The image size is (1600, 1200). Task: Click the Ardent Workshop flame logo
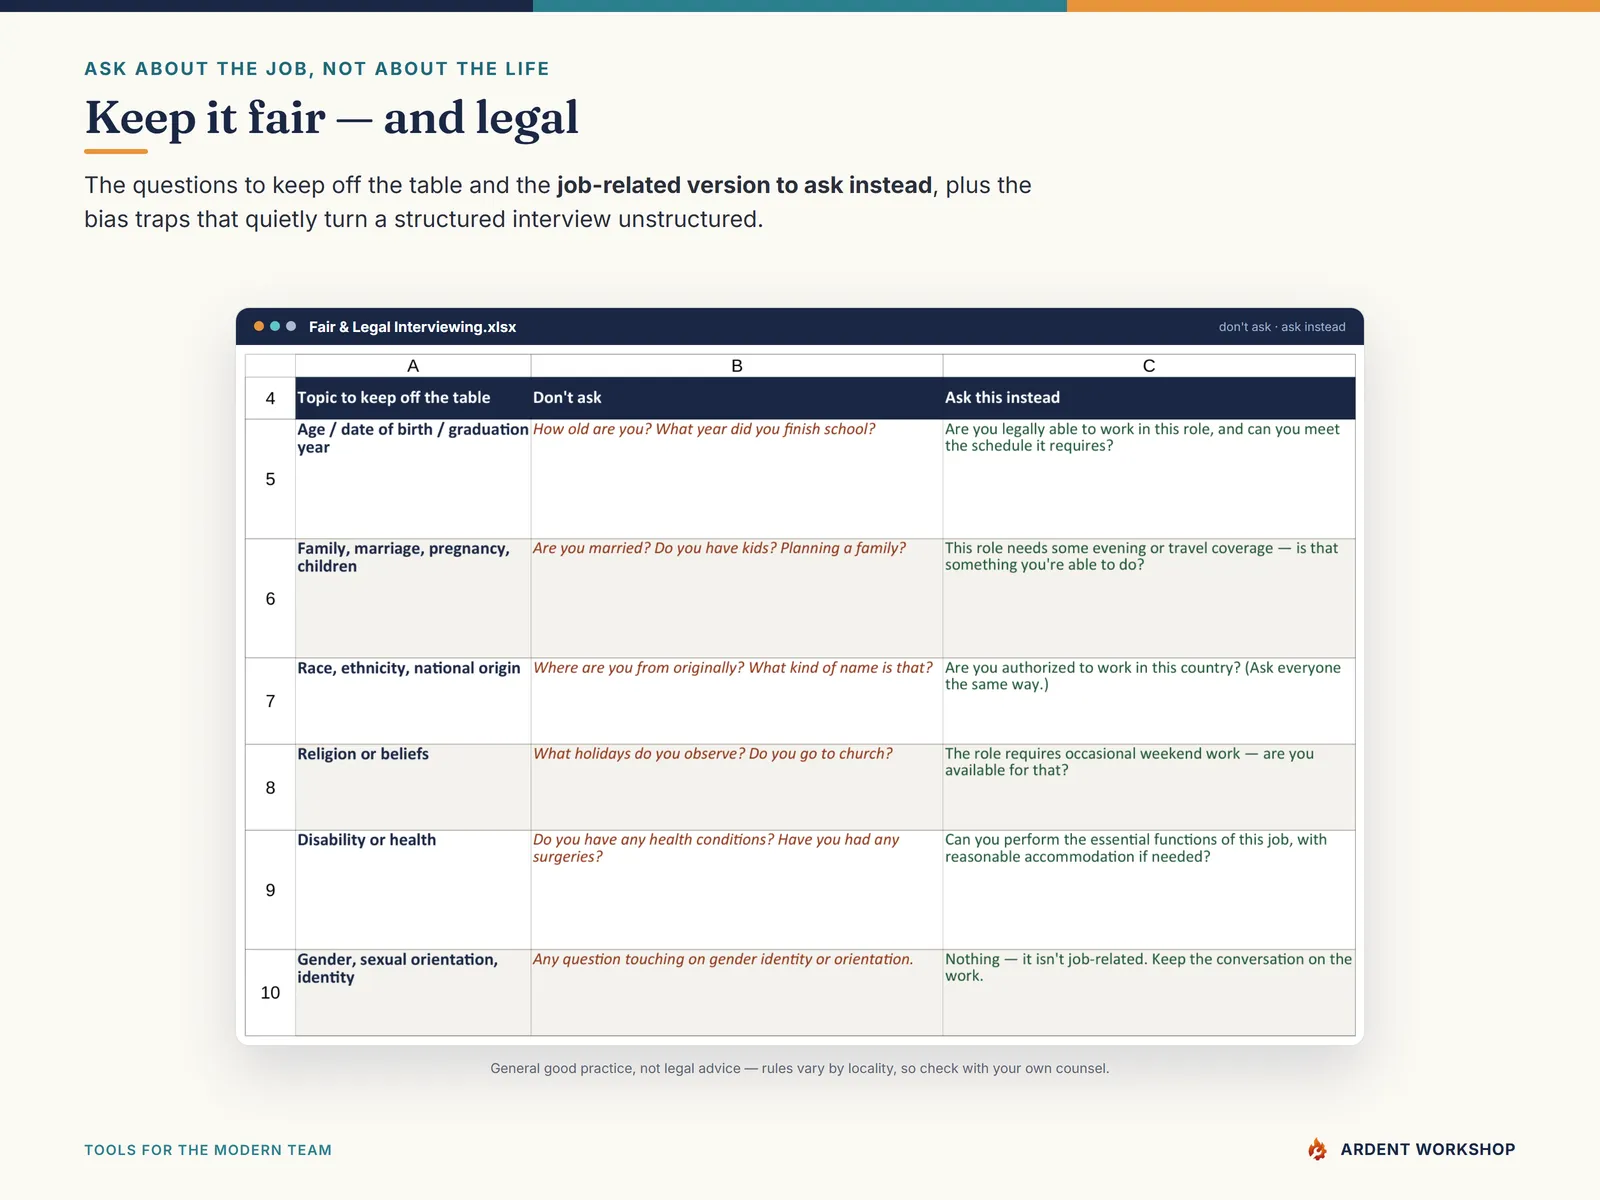coord(1317,1149)
